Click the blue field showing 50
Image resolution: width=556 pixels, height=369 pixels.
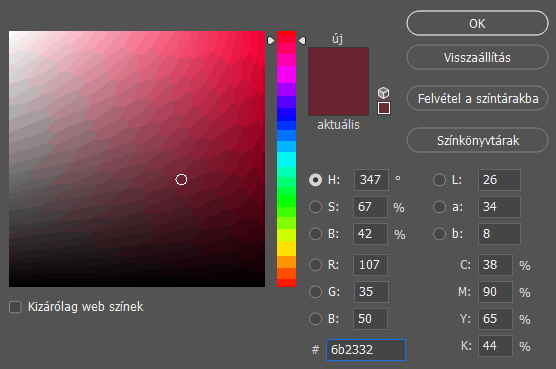coord(370,319)
